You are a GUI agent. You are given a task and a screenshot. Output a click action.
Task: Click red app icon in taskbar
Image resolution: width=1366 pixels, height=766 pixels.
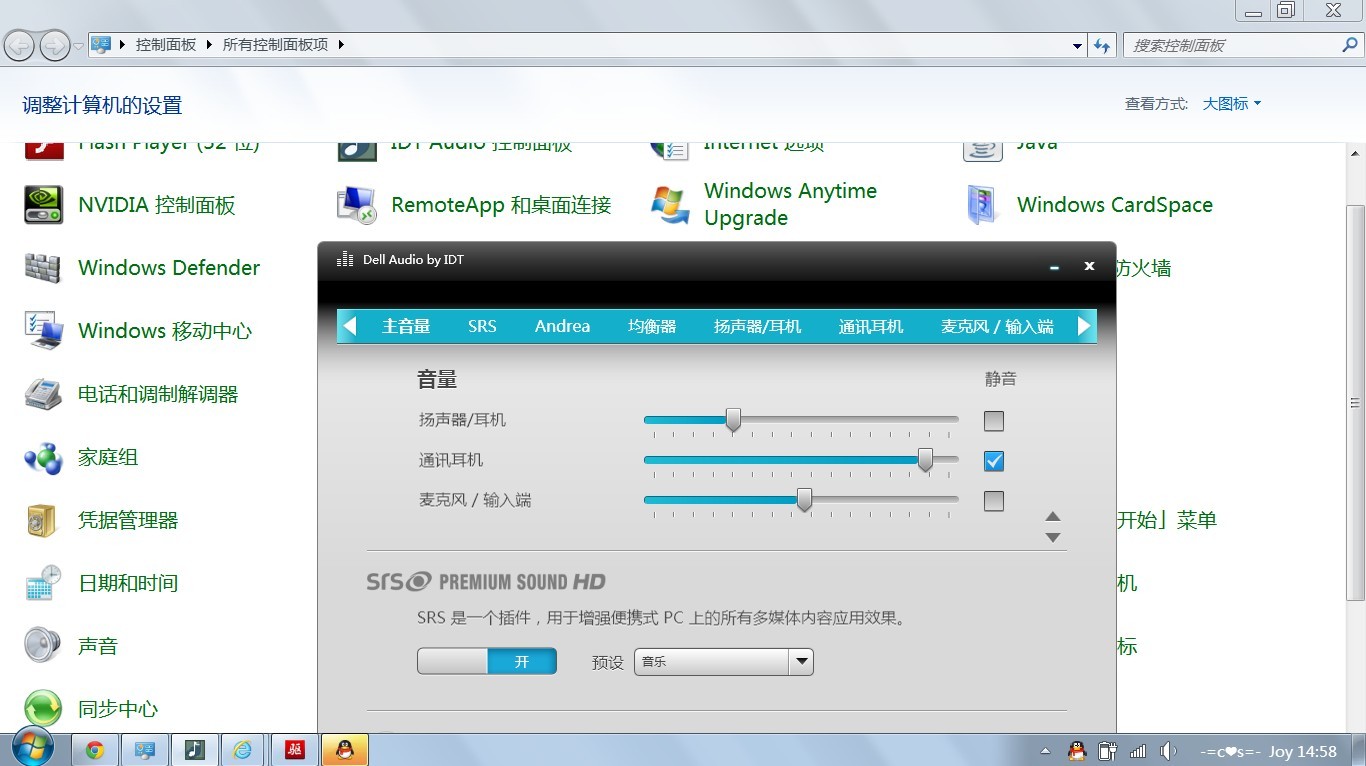point(294,749)
